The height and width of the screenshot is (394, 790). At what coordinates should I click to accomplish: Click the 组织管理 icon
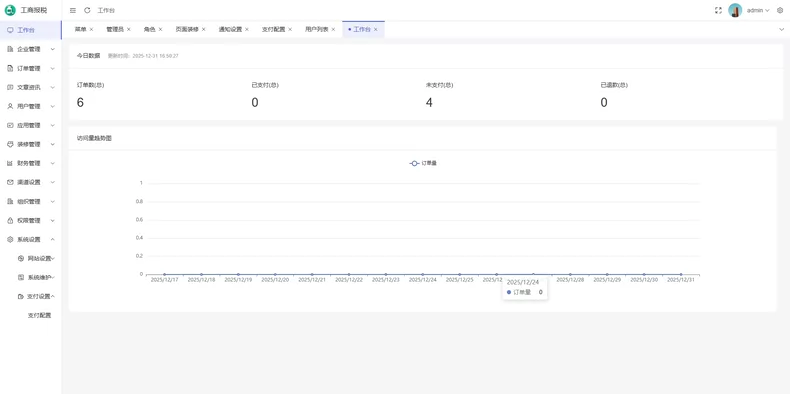click(x=10, y=202)
